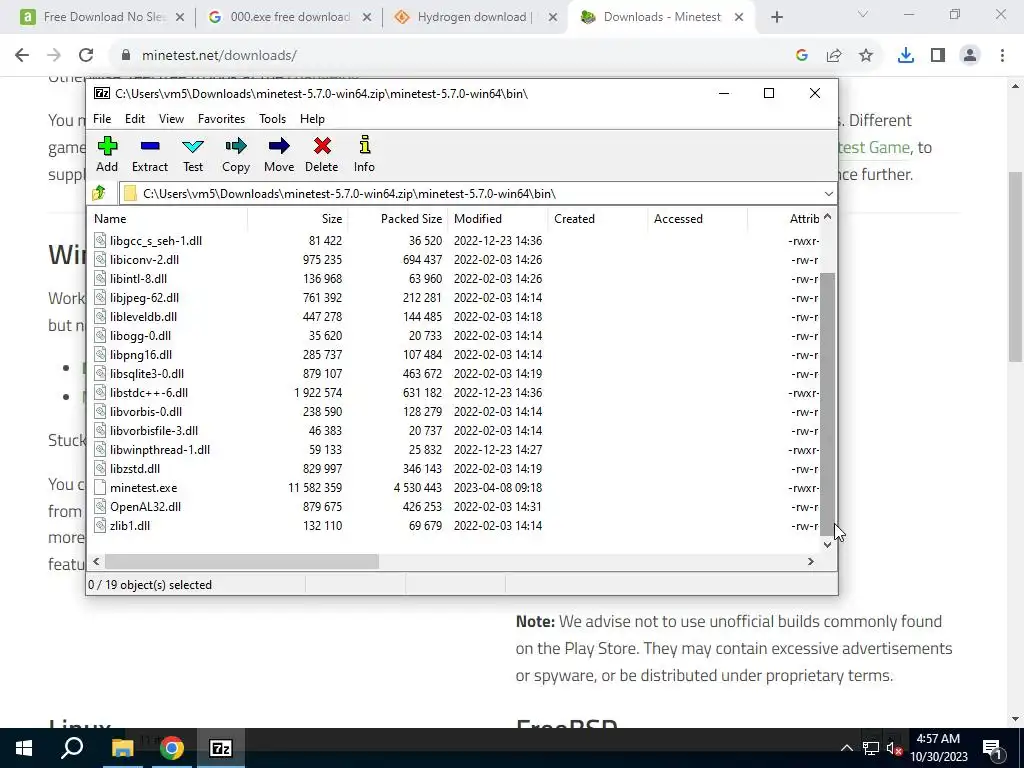Open the Tools menu
This screenshot has width=1024, height=768.
click(272, 119)
